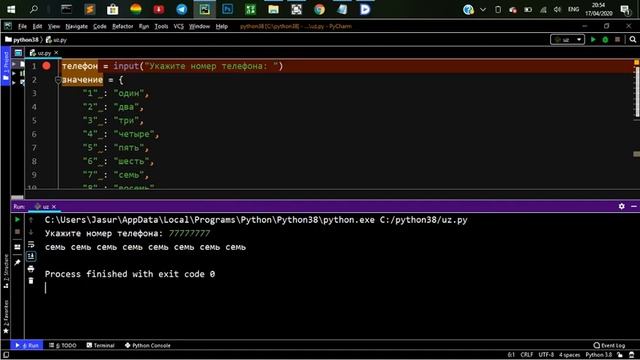Open Sublime Text from the taskbar

point(90,9)
